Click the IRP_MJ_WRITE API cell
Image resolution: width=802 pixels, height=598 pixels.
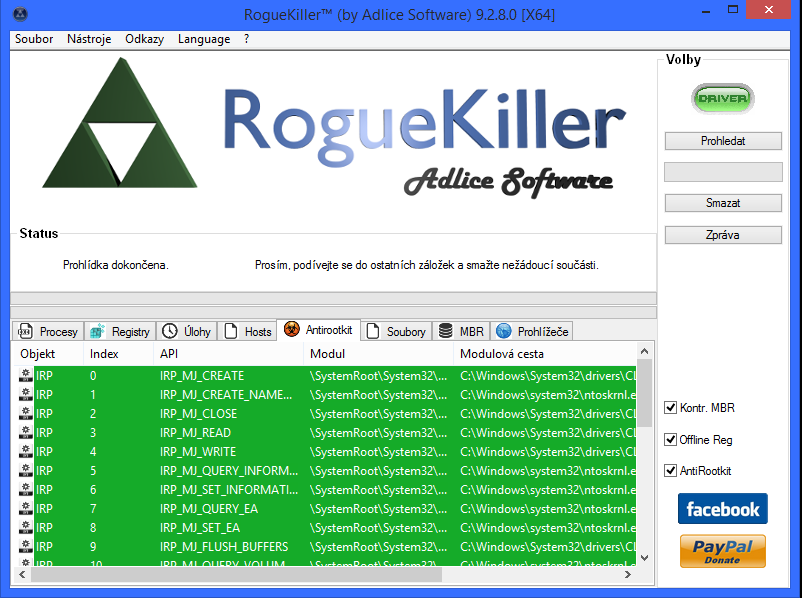[198, 451]
